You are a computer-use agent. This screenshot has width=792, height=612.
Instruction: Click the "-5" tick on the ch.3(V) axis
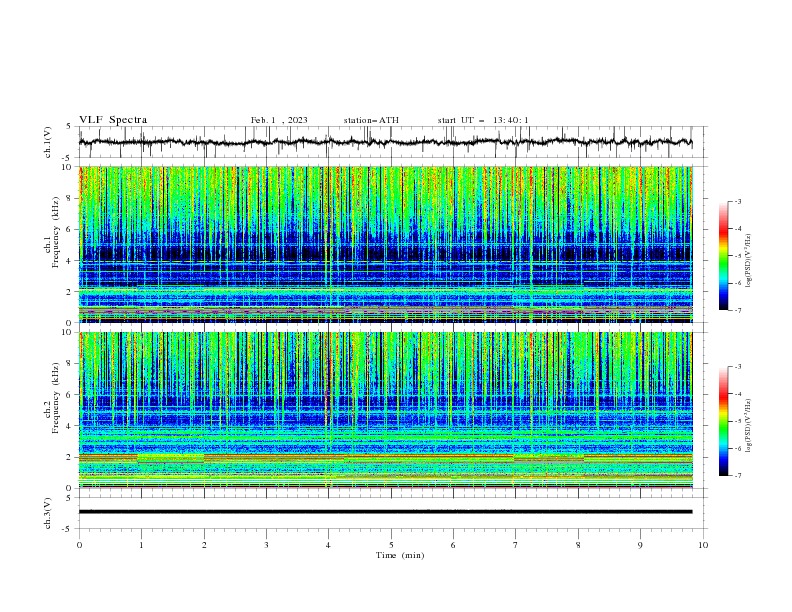(x=68, y=529)
